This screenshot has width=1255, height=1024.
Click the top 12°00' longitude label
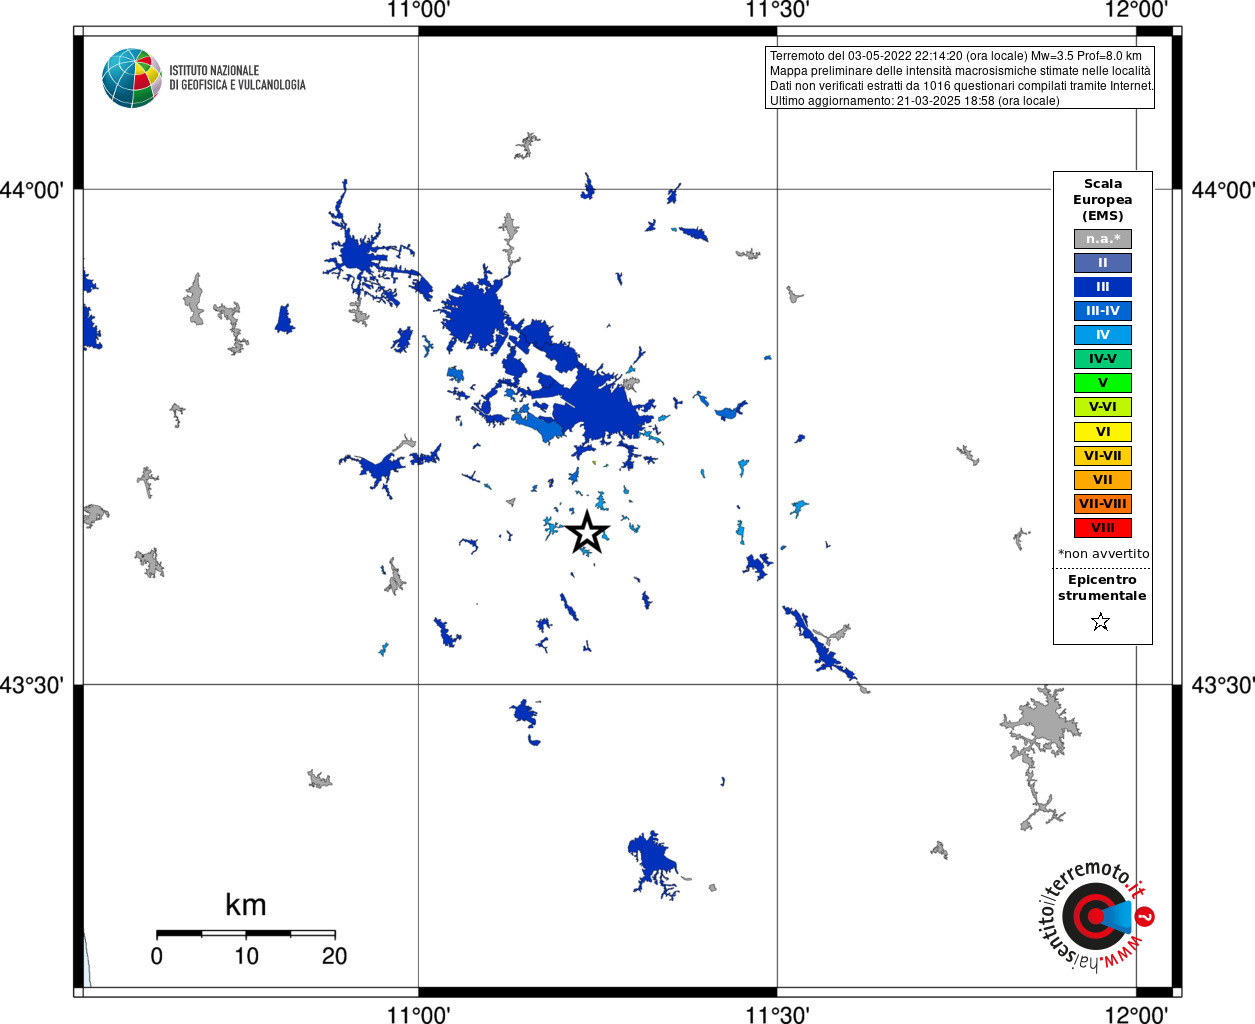1136,10
